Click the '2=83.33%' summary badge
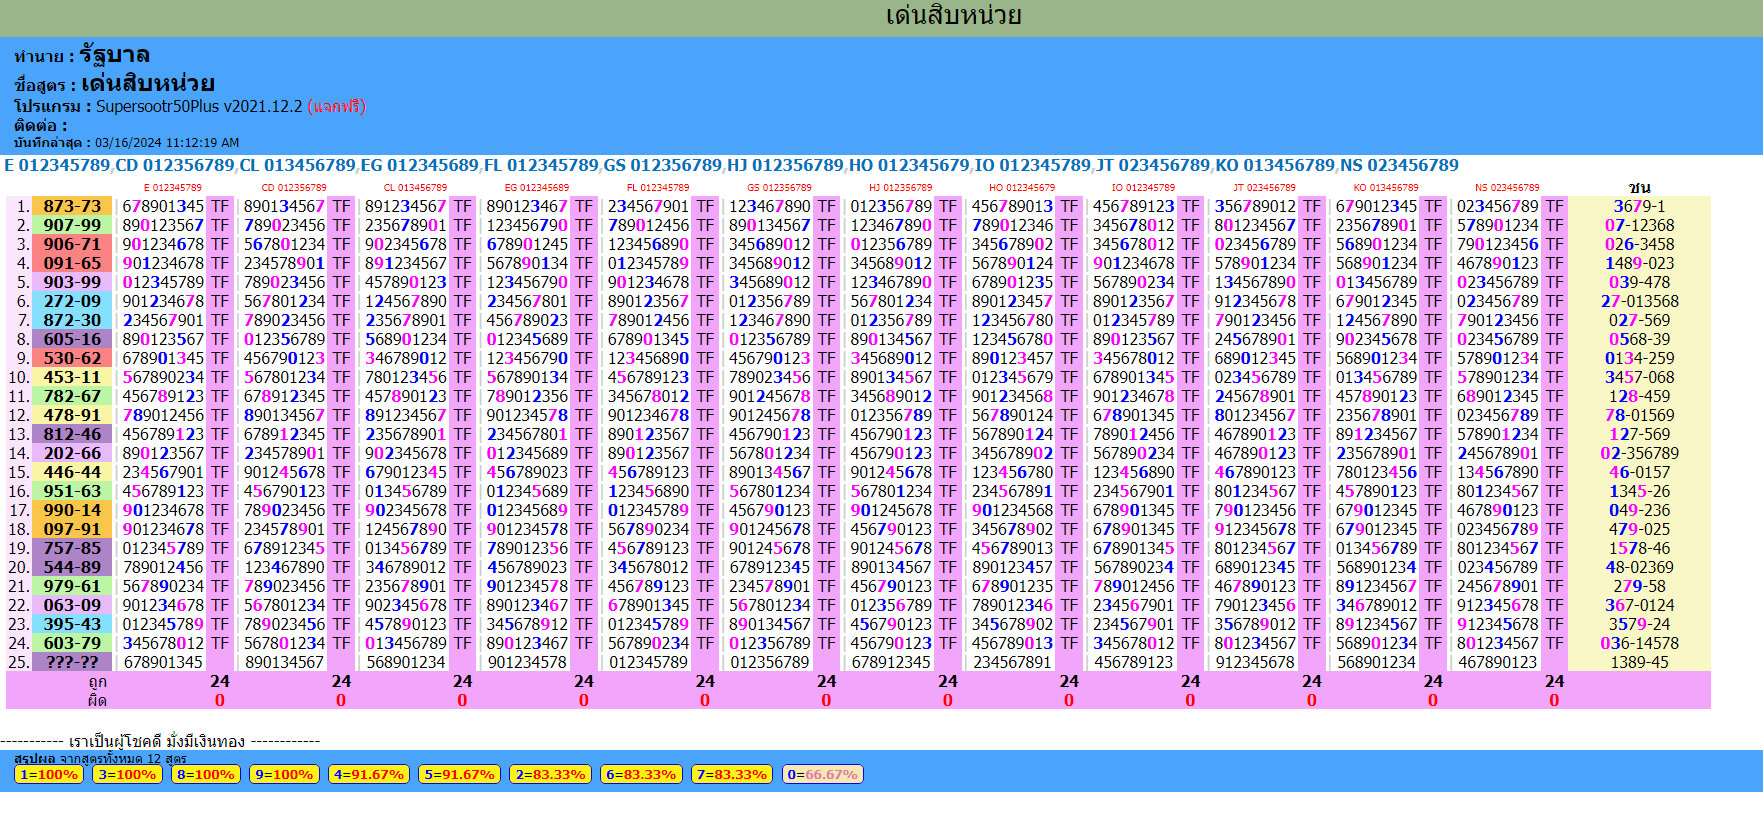 click(x=550, y=775)
